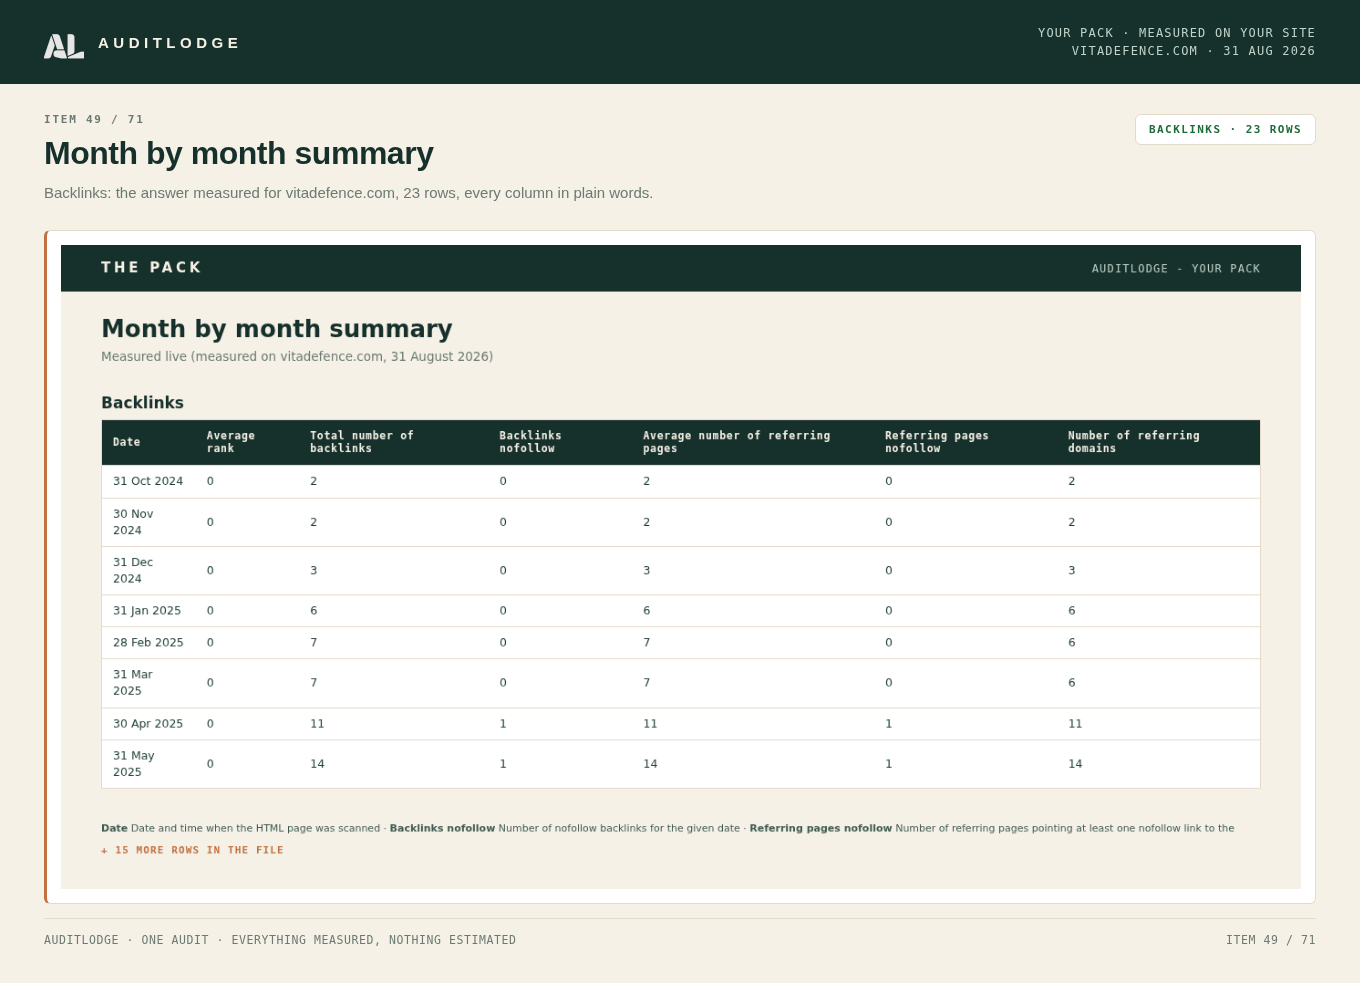Click the Backlinks nofollow definition in footnote
Screen dimensions: 1360x983
[x=565, y=828]
